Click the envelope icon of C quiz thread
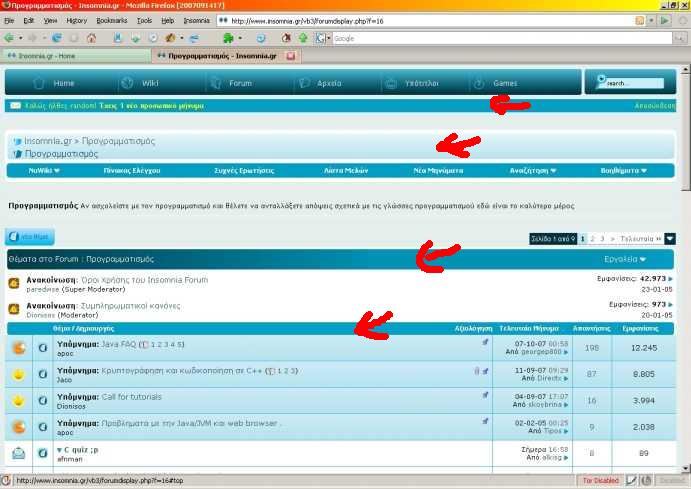Screen dimensions: 691x489 tap(19, 453)
